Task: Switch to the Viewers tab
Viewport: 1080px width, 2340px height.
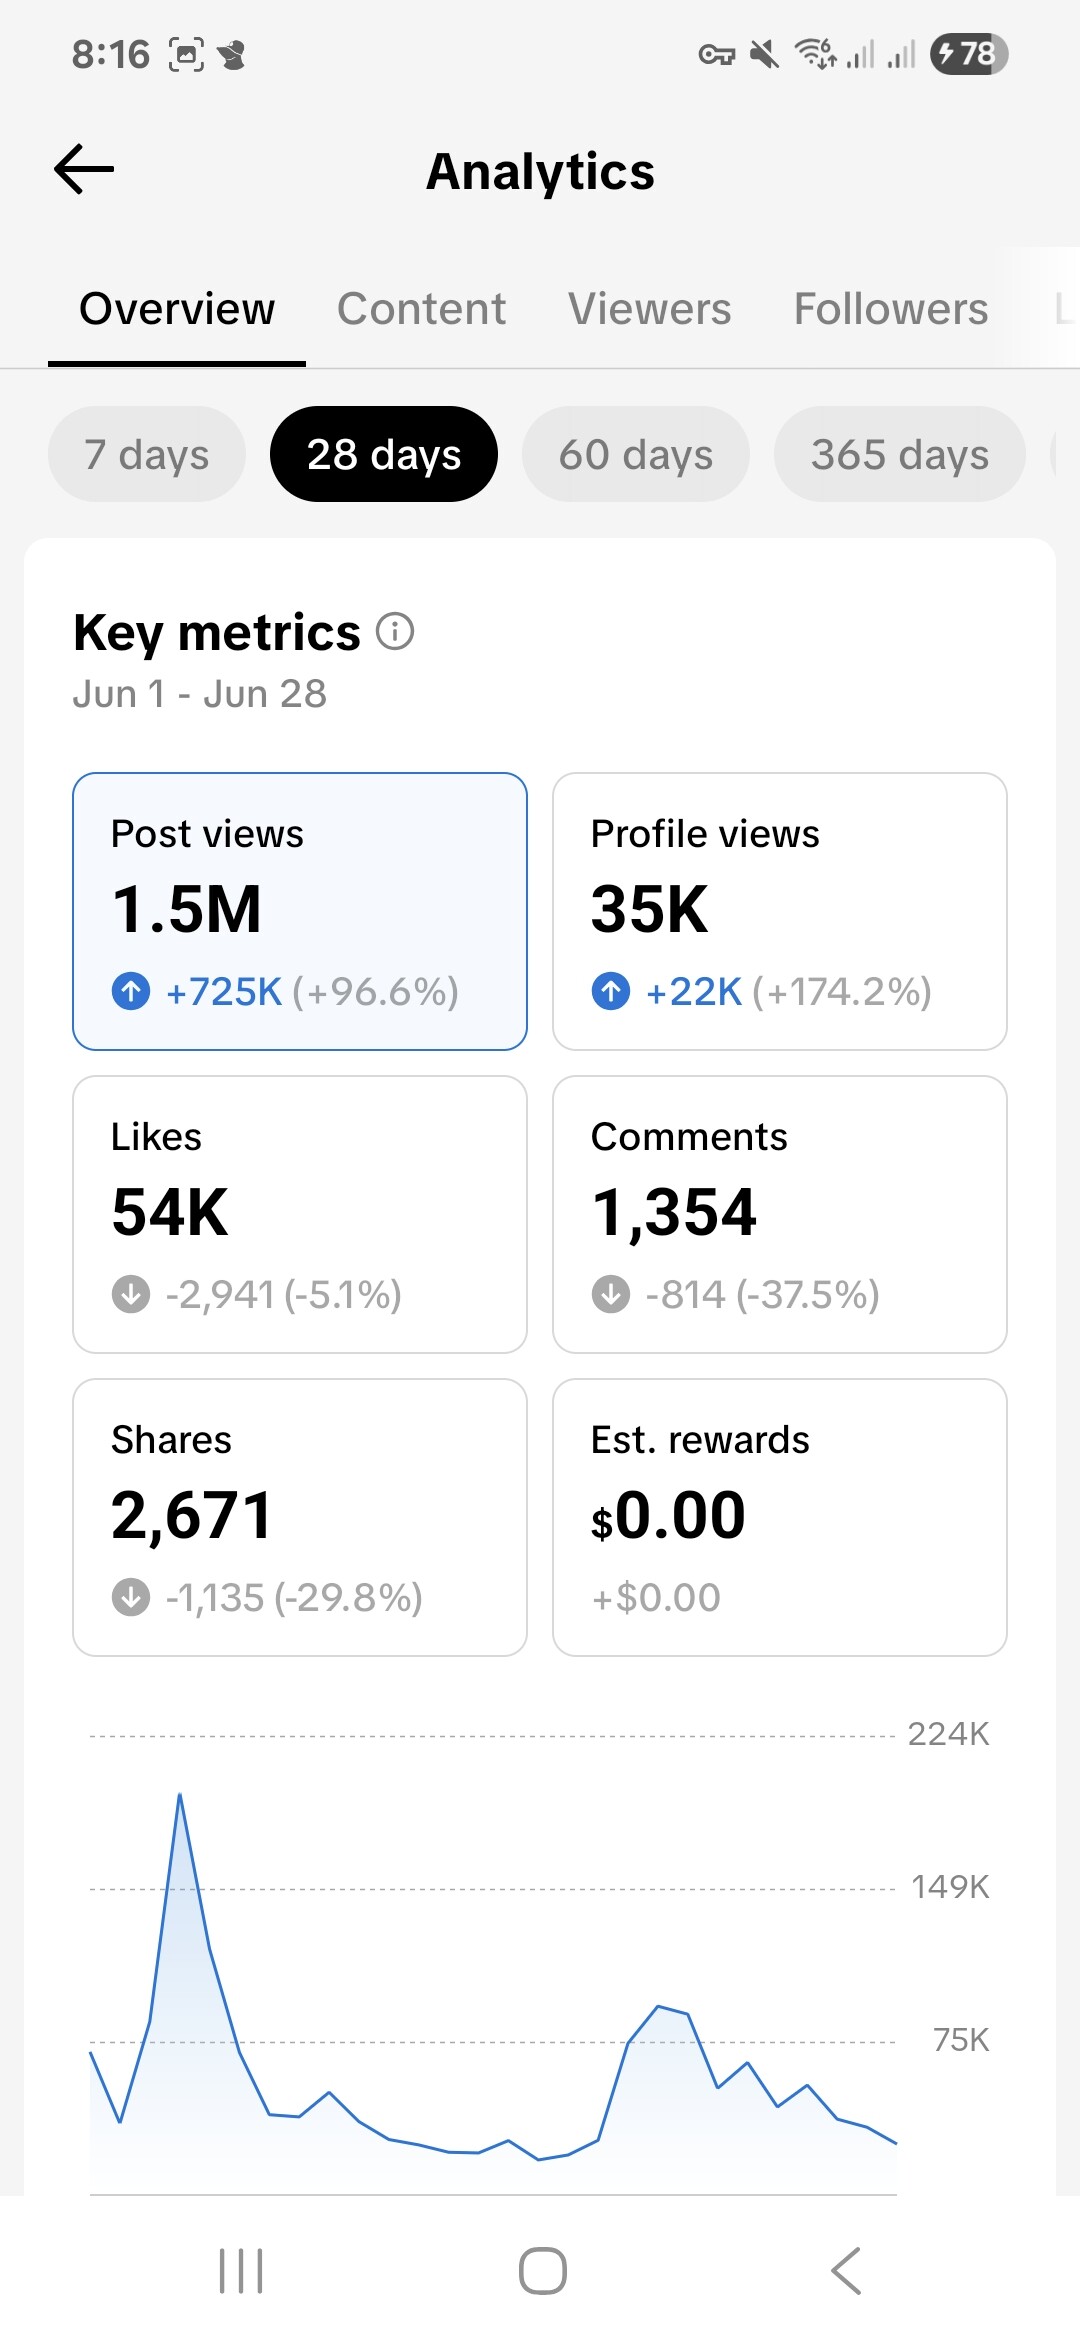Action: (x=649, y=309)
